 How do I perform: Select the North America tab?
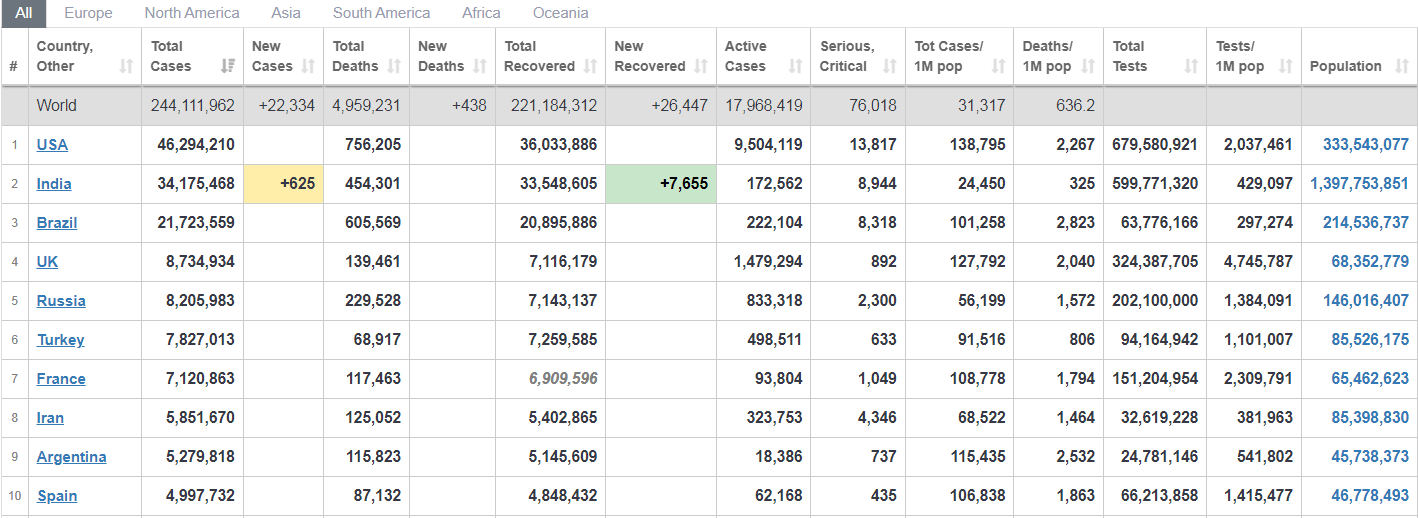[x=192, y=13]
